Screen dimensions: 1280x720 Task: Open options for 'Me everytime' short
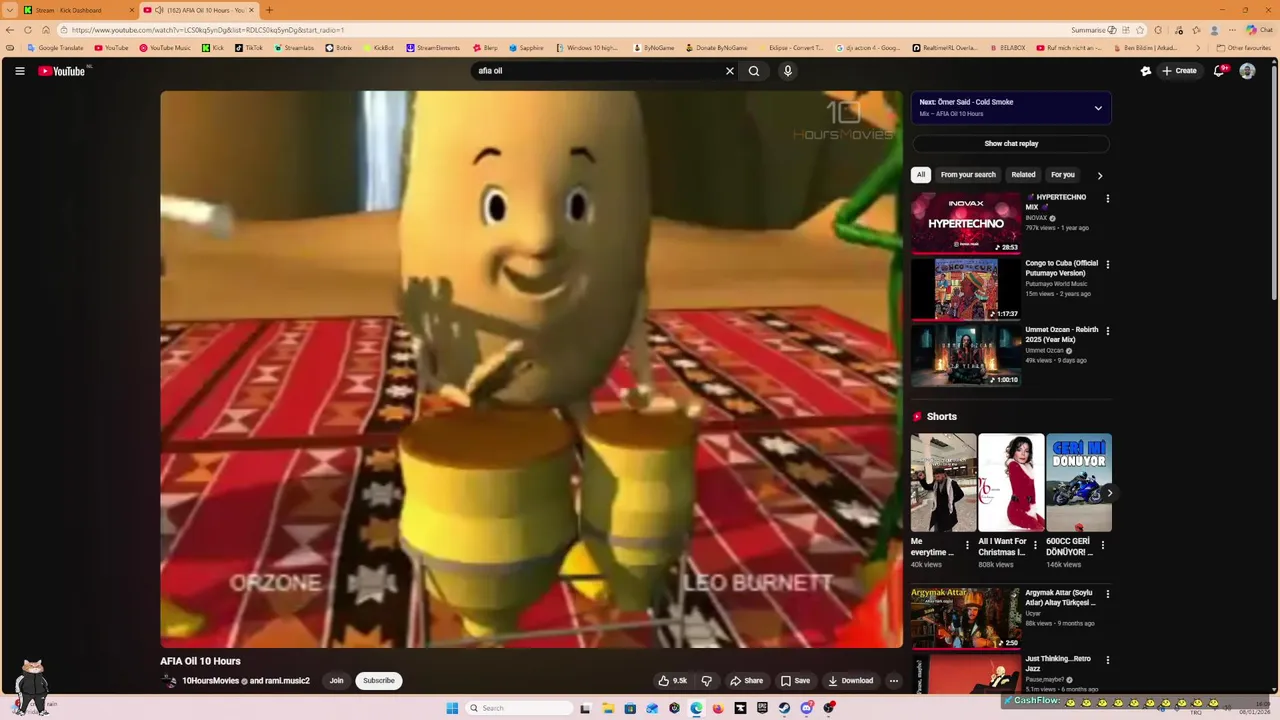(967, 545)
